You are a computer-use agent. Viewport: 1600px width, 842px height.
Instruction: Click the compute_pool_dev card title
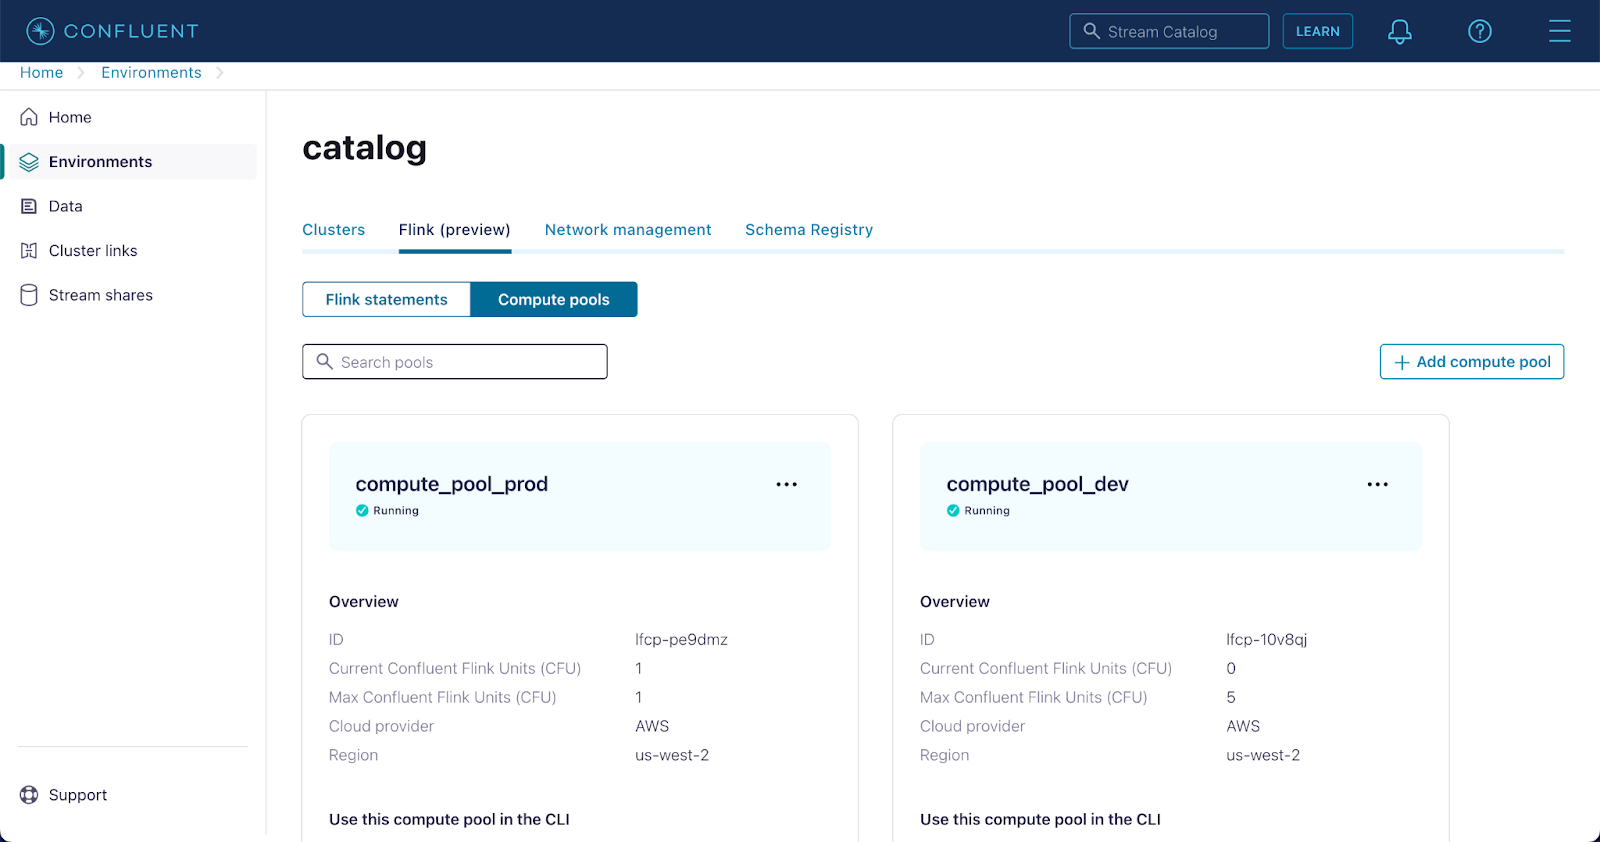point(1038,484)
